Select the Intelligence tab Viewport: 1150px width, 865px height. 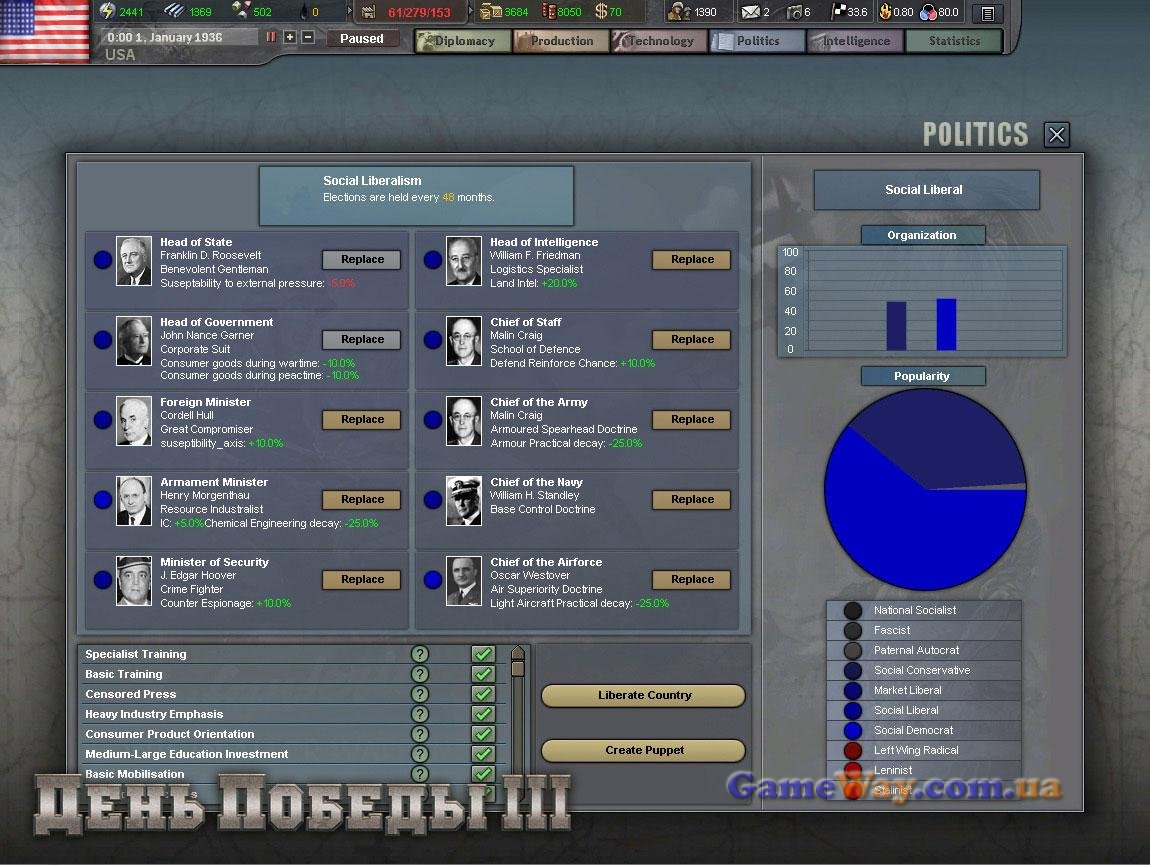pos(855,41)
